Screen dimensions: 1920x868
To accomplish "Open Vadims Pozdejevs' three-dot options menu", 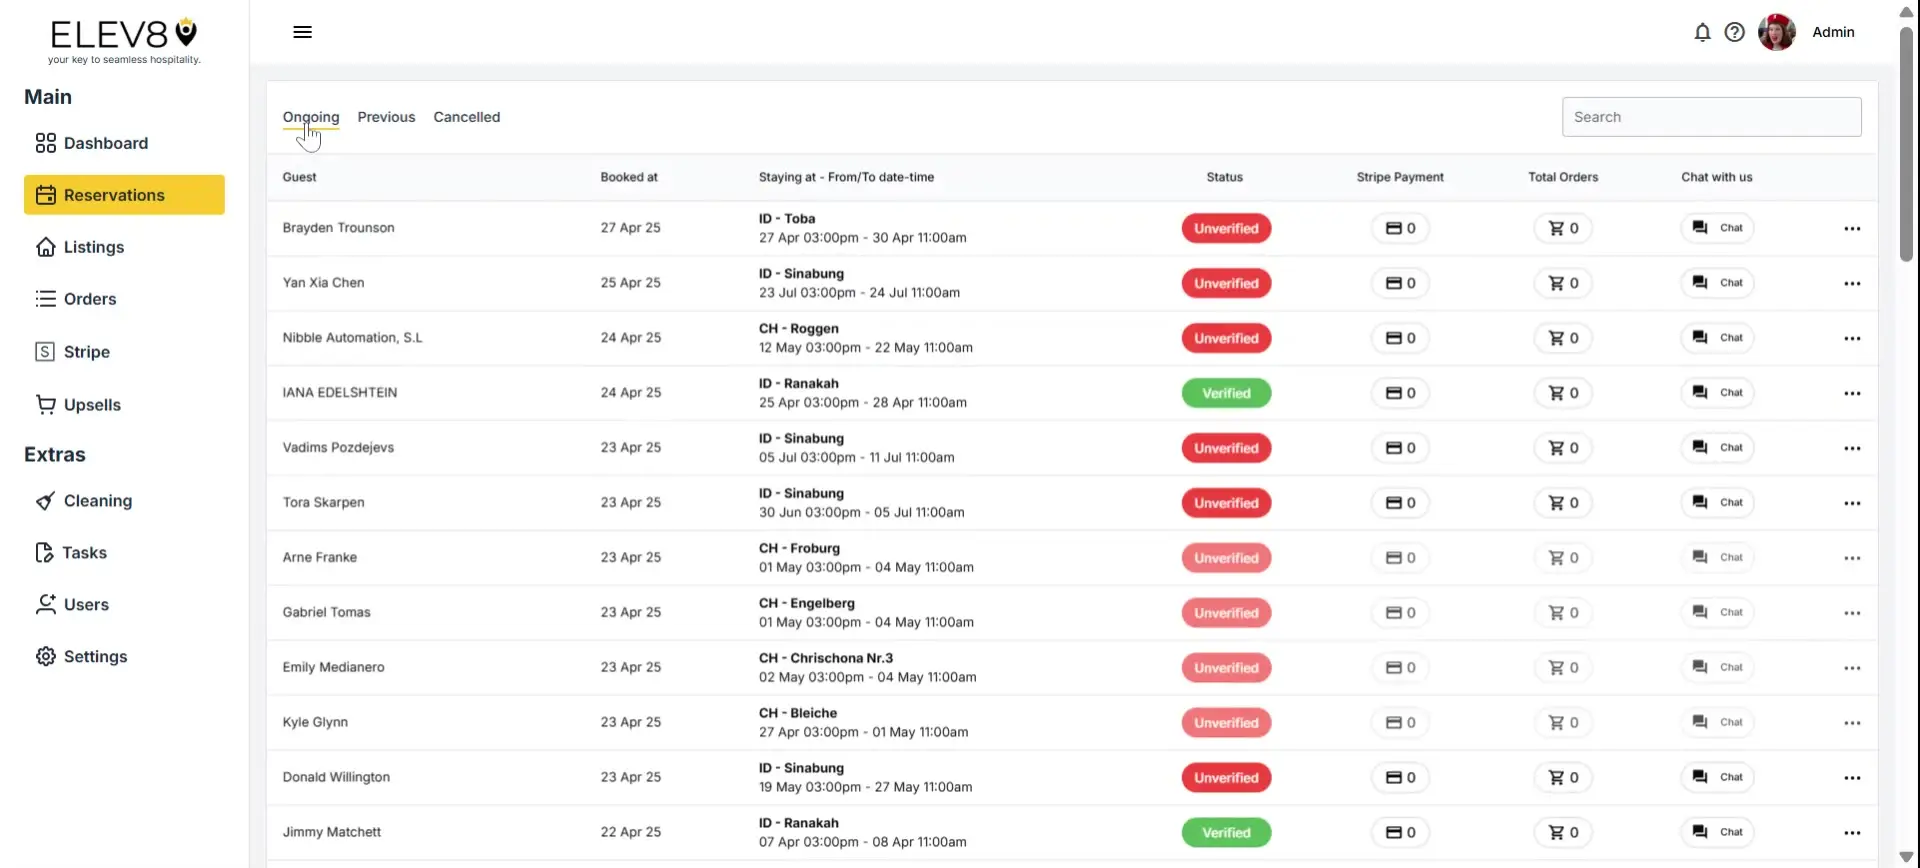I will 1852,448.
